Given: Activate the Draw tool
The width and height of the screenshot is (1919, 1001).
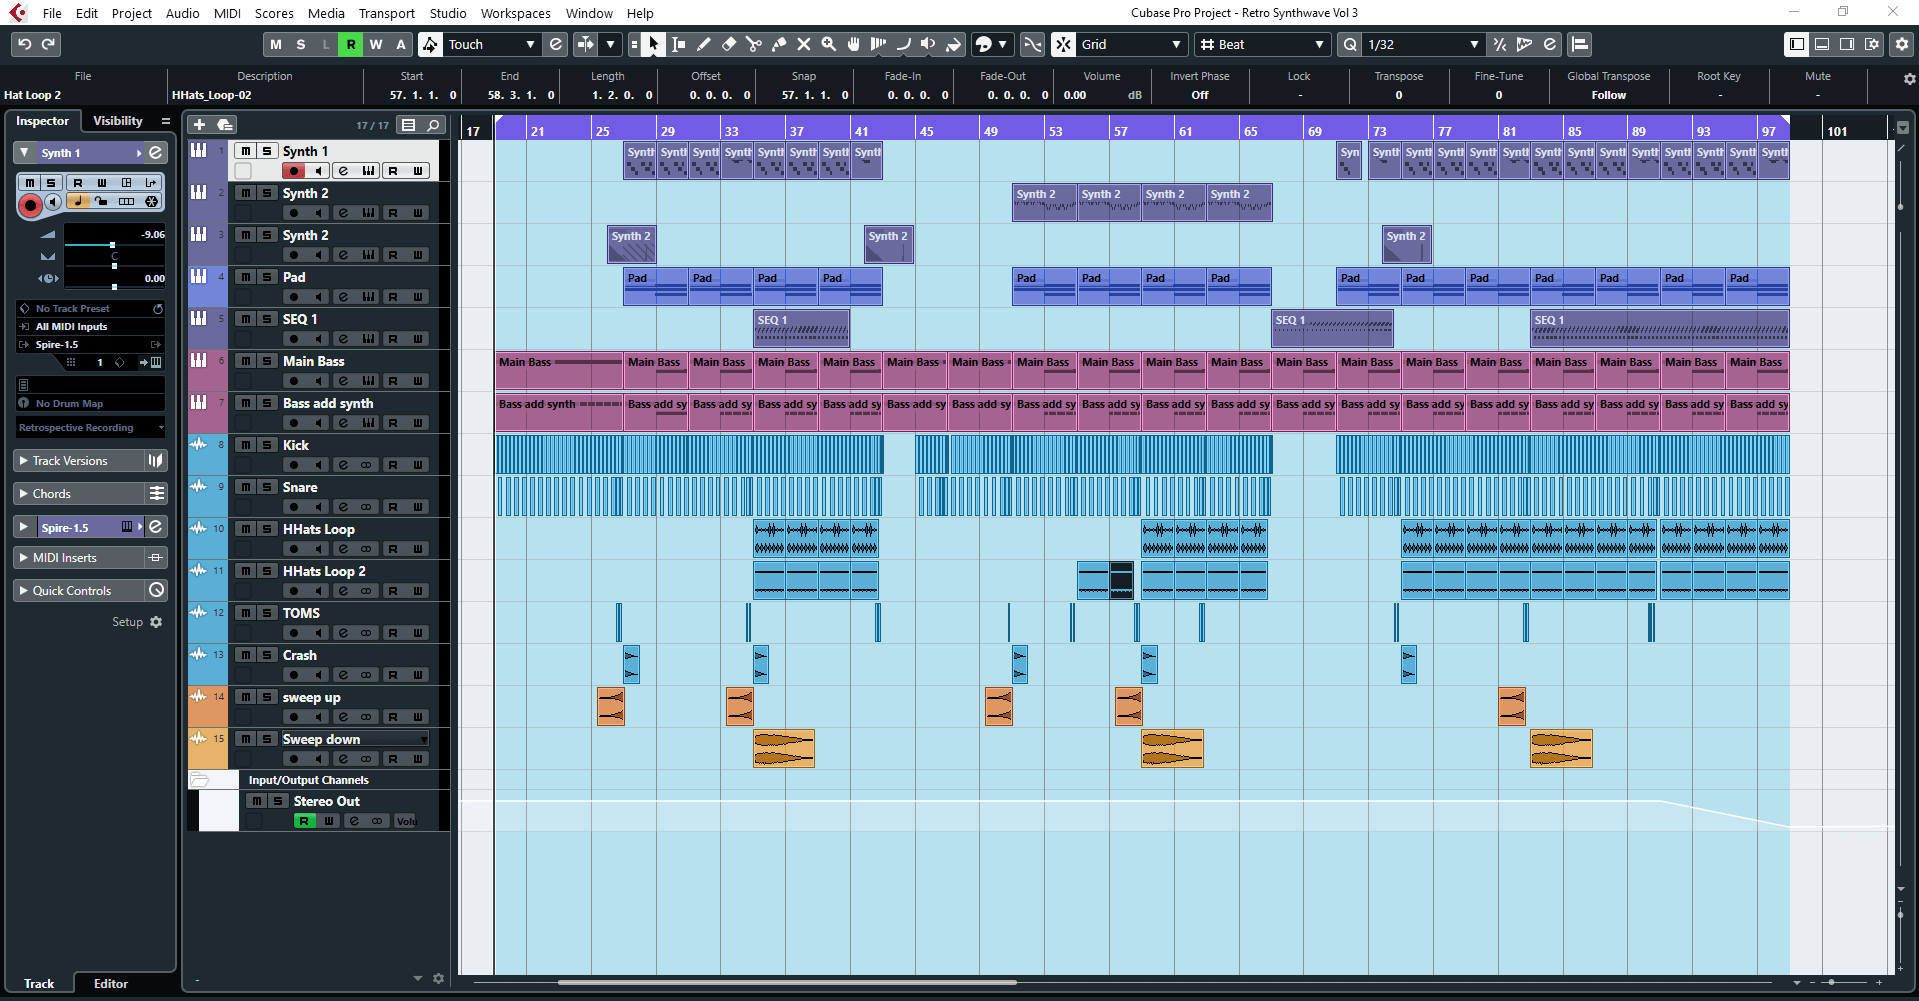Looking at the screenshot, I should (x=704, y=44).
